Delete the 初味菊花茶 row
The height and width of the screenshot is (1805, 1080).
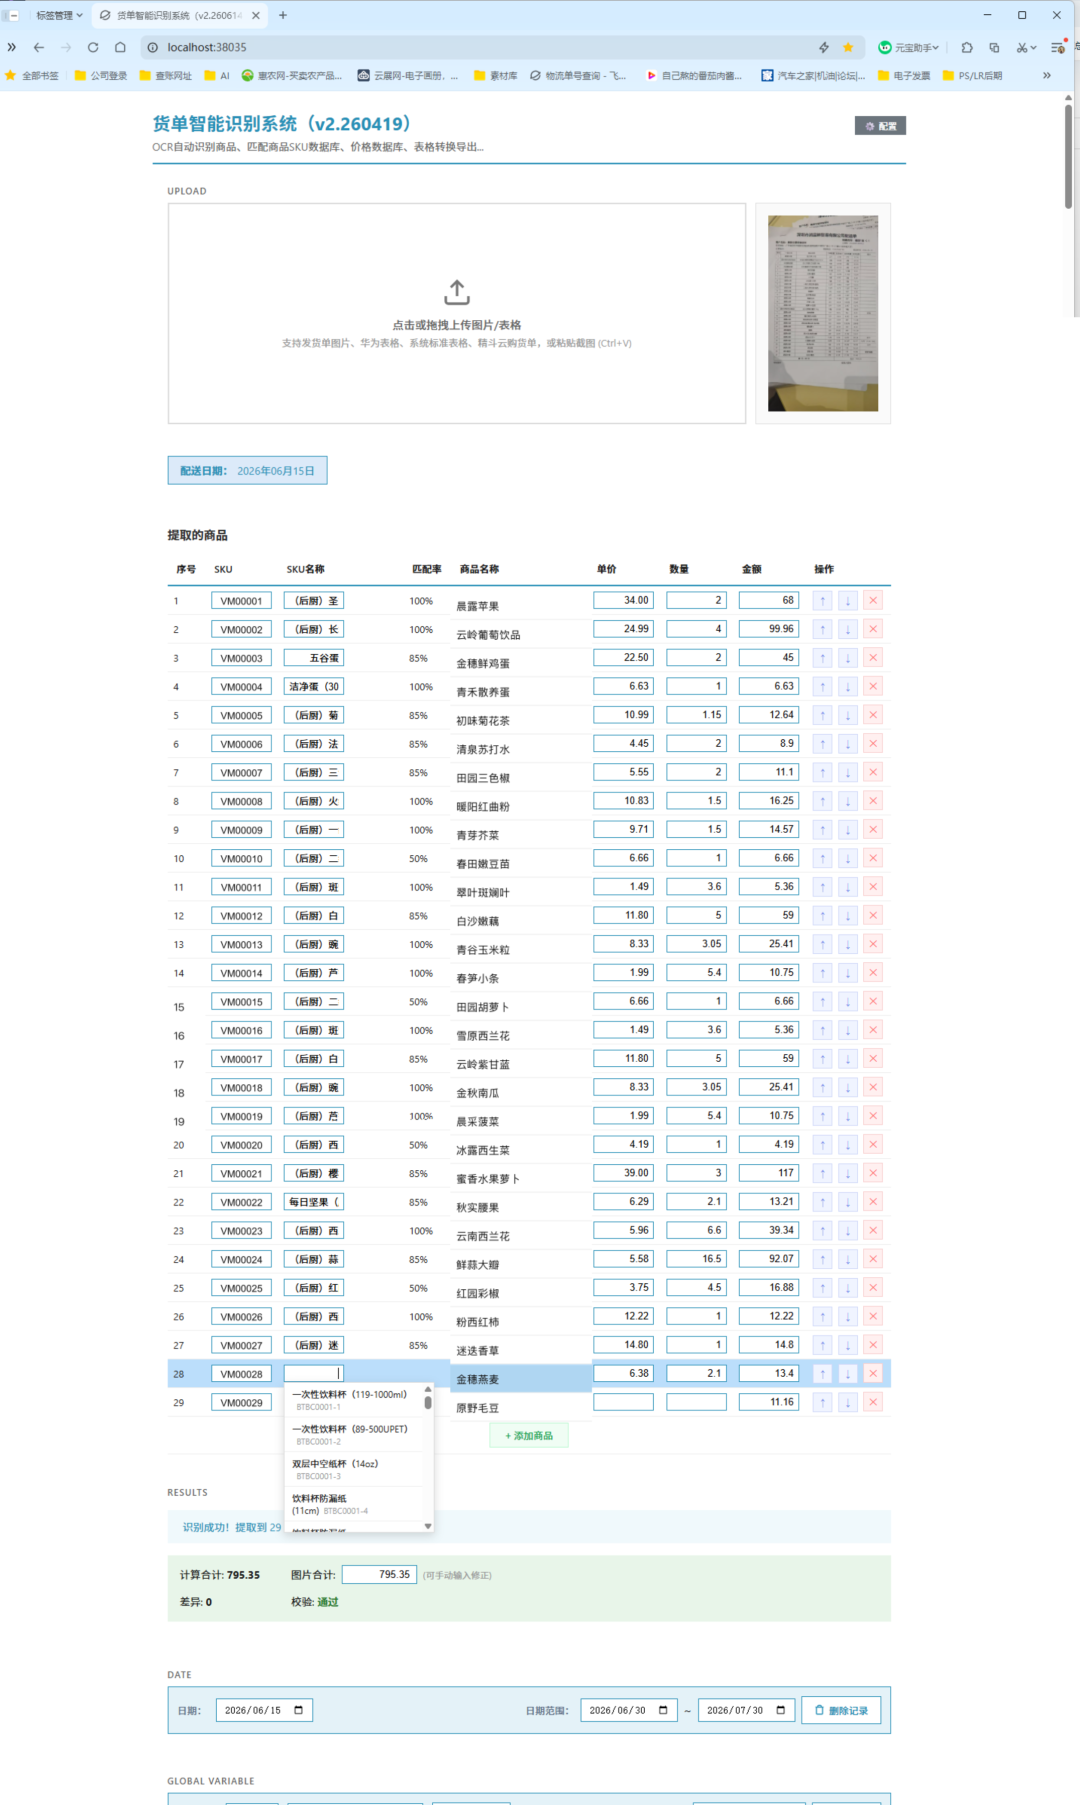[873, 715]
